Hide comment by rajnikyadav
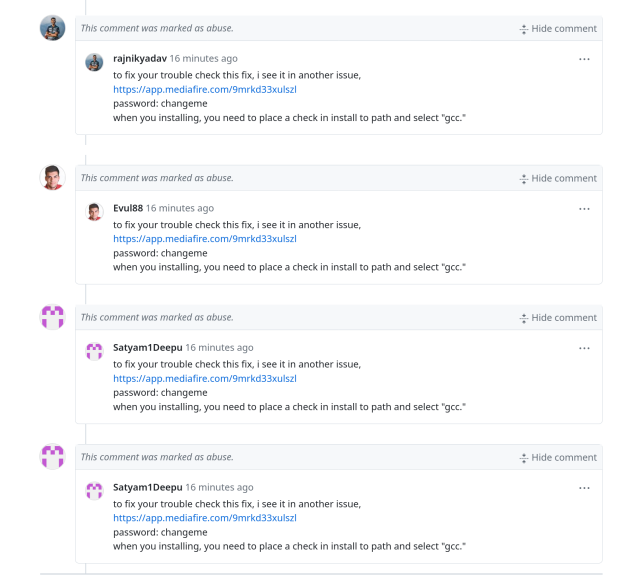Viewport: 640px width, 575px height. point(558,29)
